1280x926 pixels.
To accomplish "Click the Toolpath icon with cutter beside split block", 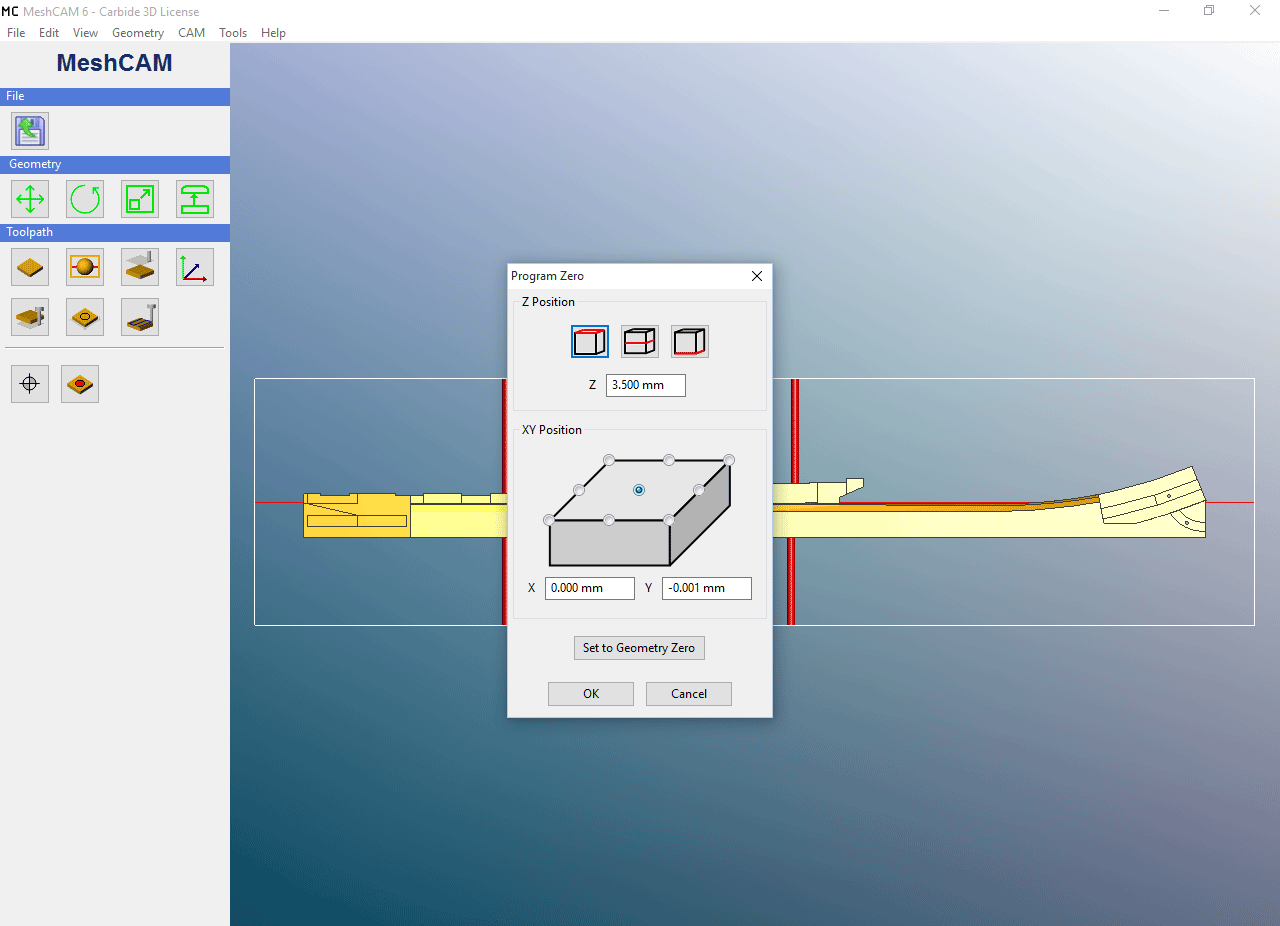I will click(30, 317).
